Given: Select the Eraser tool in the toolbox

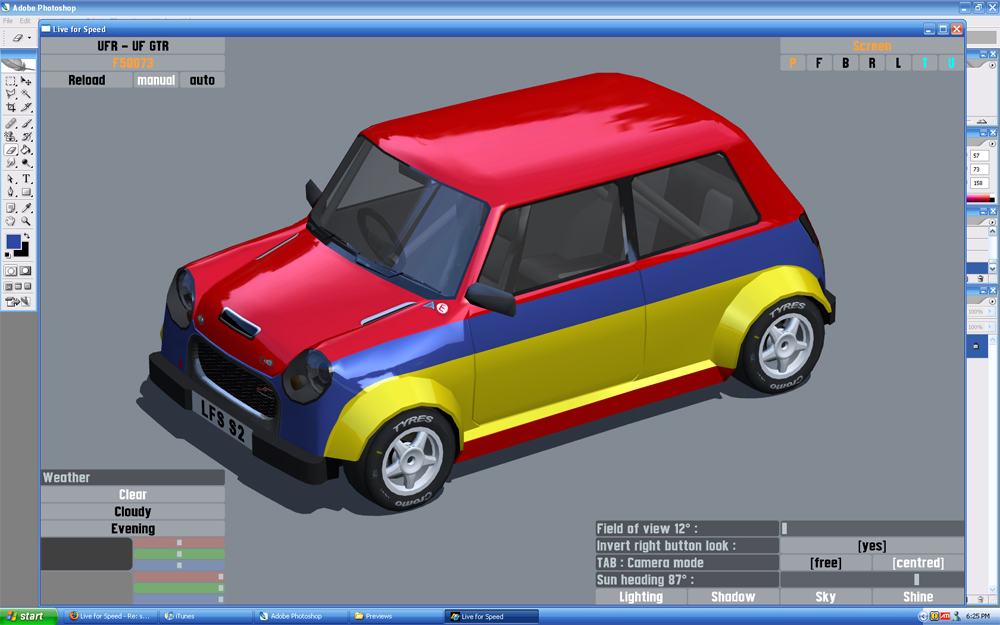Looking at the screenshot, I should [11, 150].
